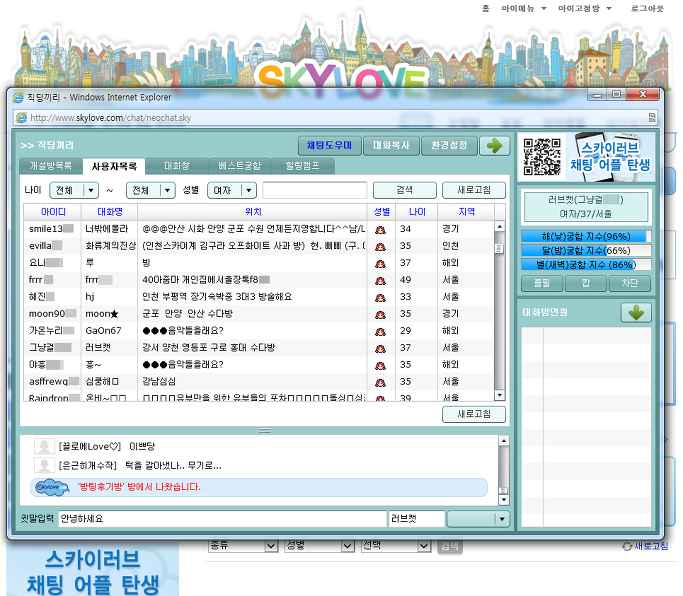683x596 pixels.
Task: Click the avatar next to 은근히개수작 message
Action: (x=44, y=465)
